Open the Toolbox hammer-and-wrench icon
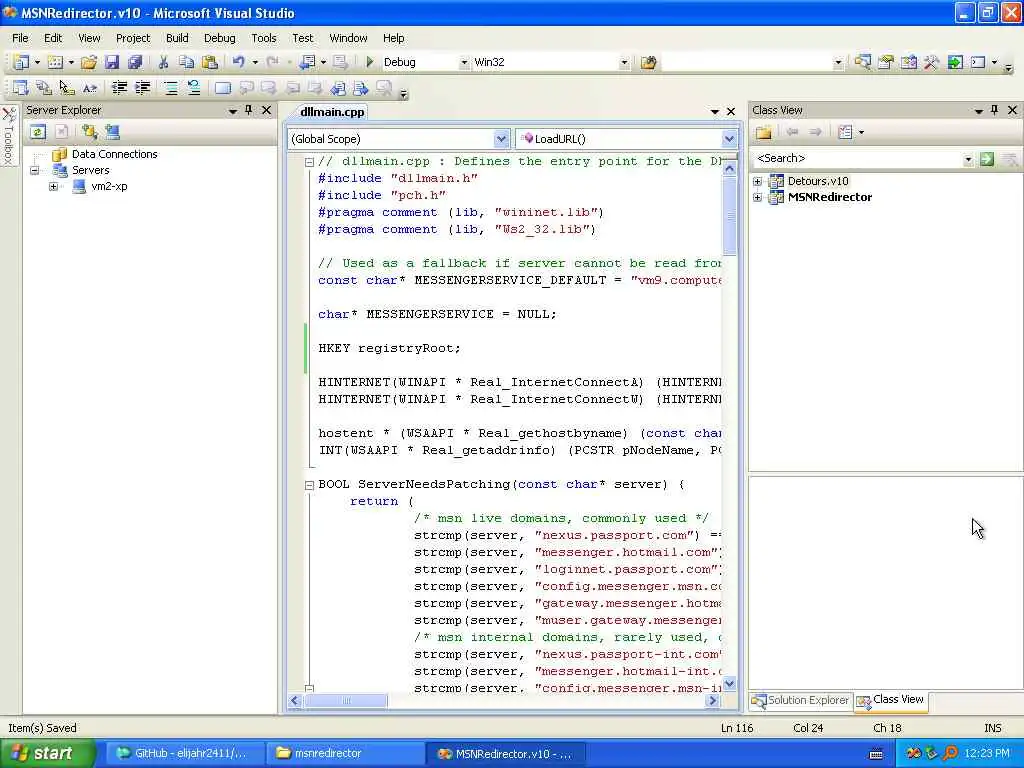The image size is (1024, 768). click(x=931, y=62)
